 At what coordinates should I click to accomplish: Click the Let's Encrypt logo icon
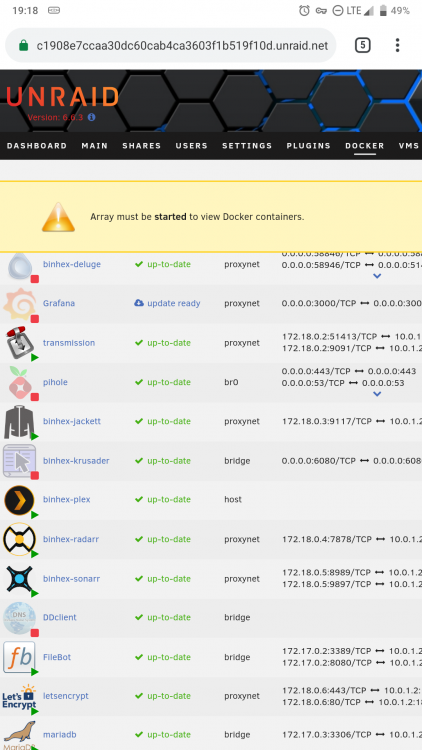tap(19, 697)
